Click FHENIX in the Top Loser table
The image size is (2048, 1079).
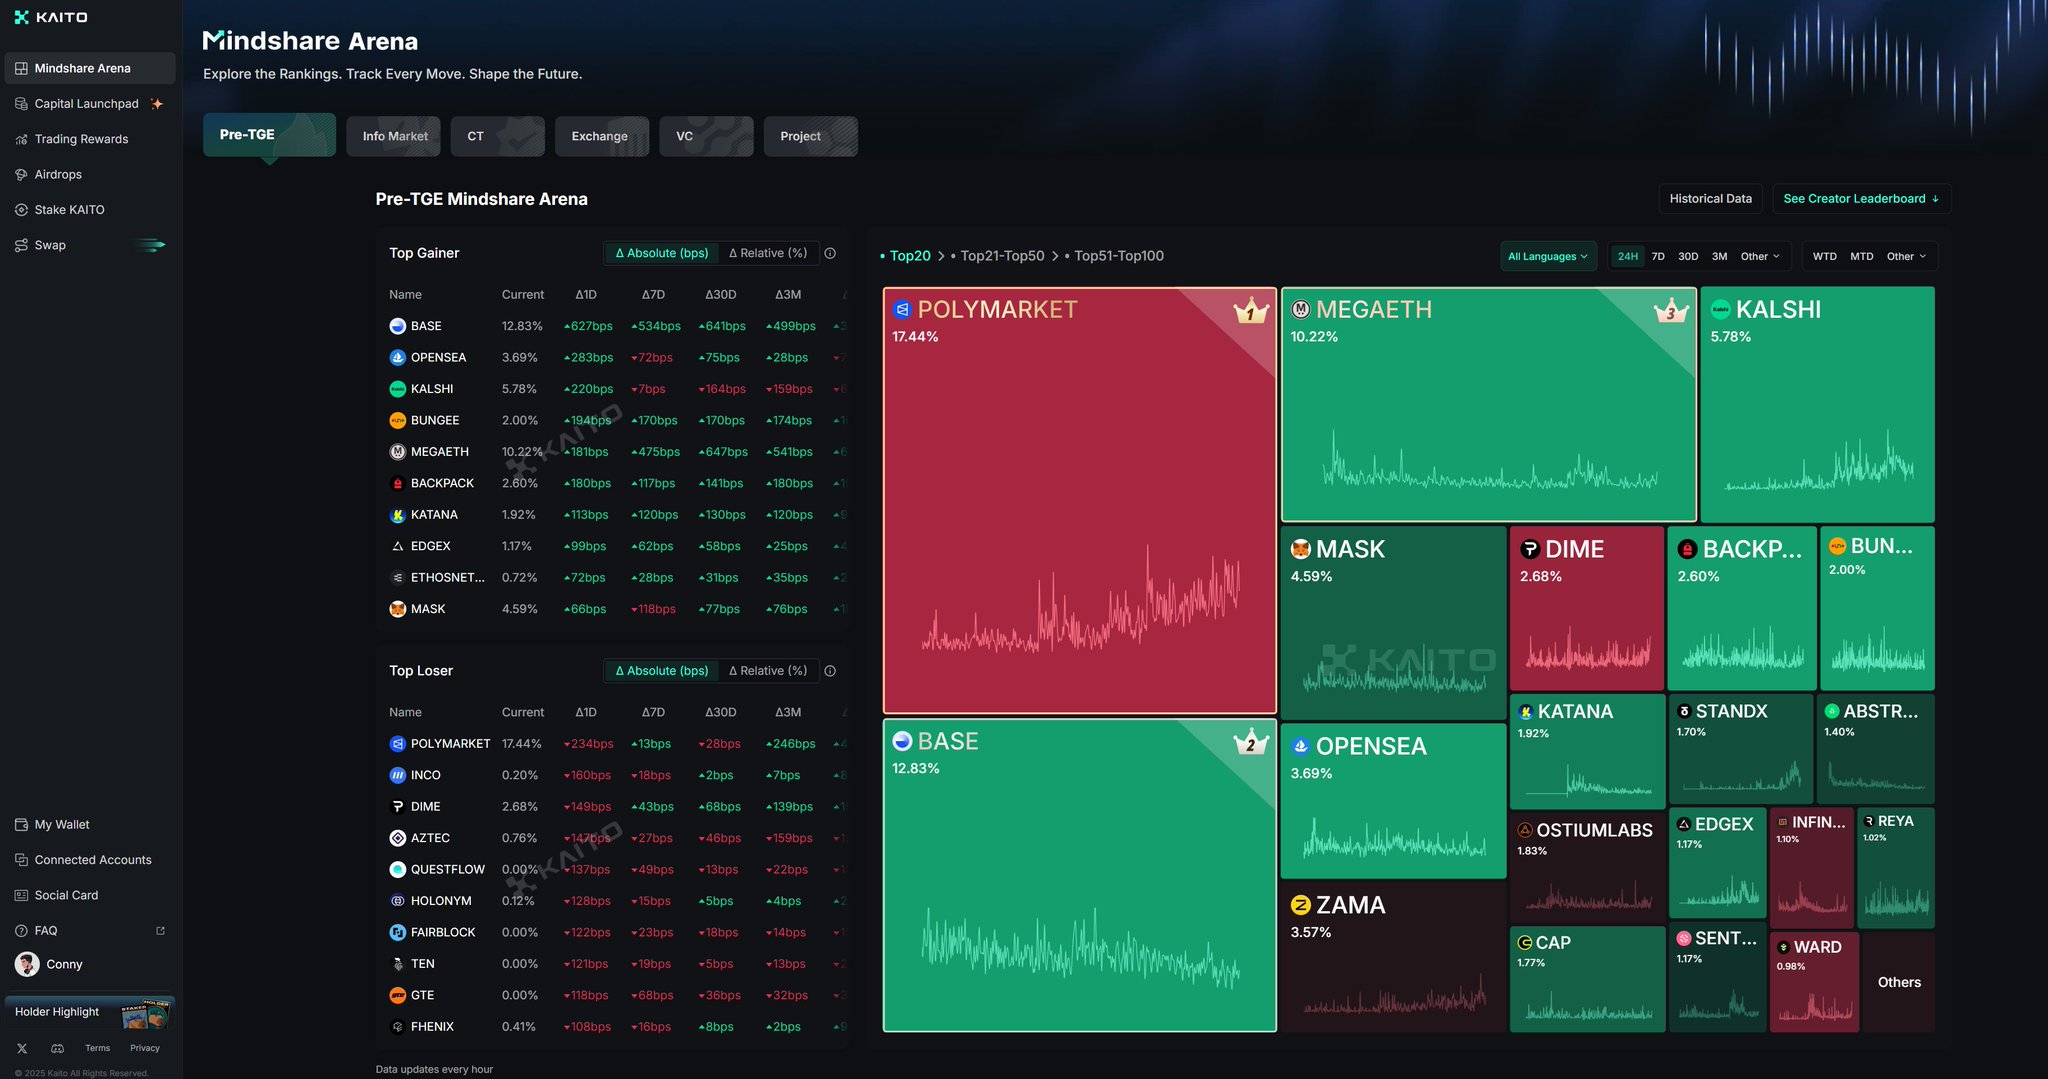[x=432, y=1027]
